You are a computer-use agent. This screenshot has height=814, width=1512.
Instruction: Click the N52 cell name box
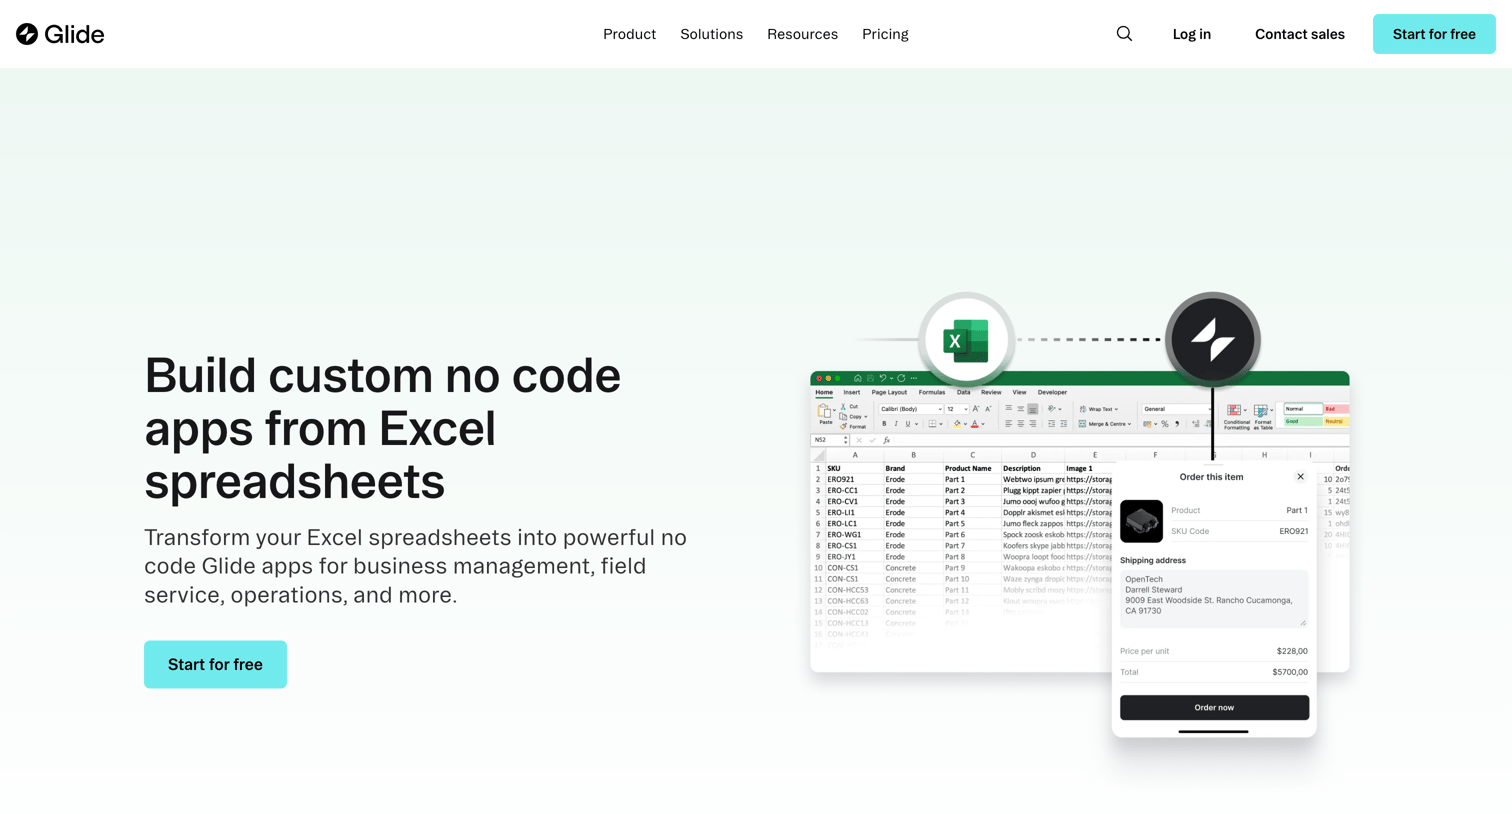coord(829,440)
